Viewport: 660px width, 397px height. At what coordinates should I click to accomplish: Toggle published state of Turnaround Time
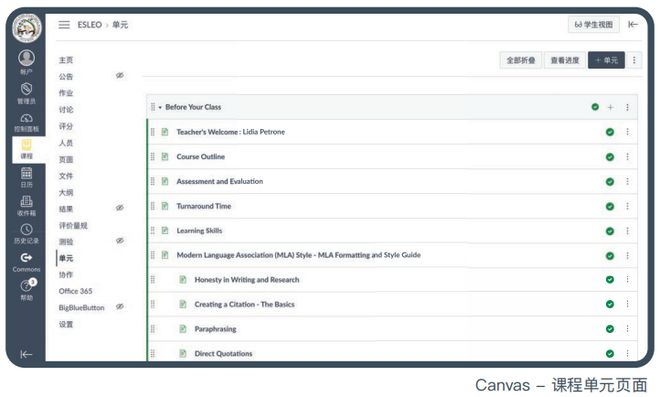(610, 206)
